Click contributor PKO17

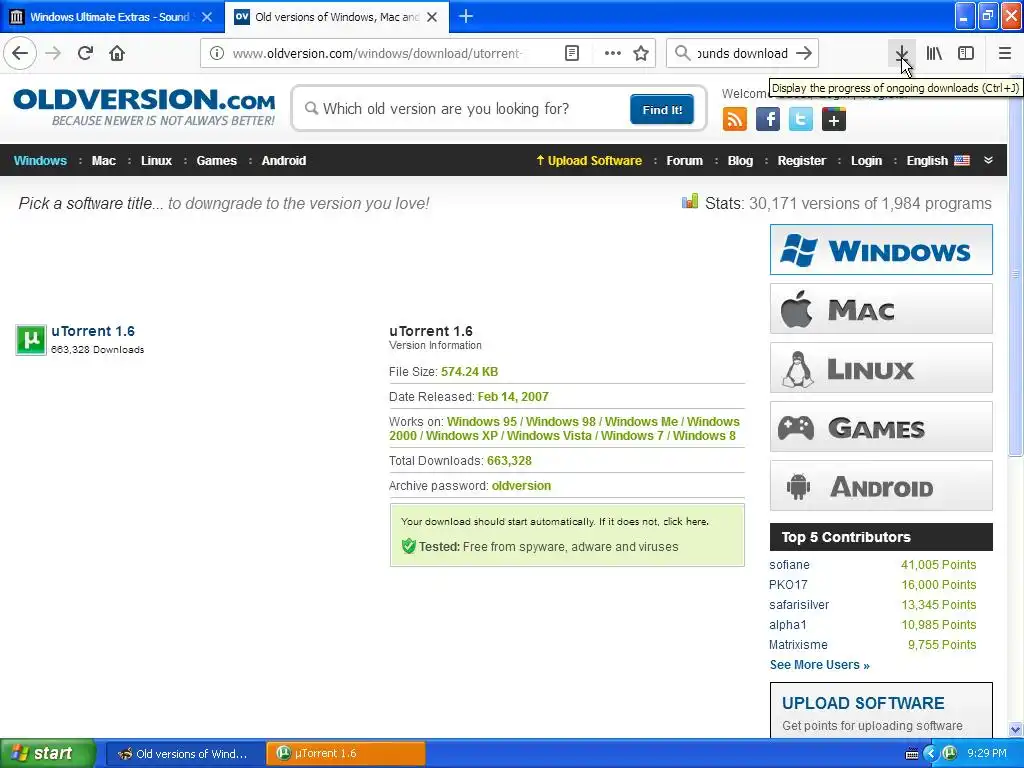[x=788, y=584]
